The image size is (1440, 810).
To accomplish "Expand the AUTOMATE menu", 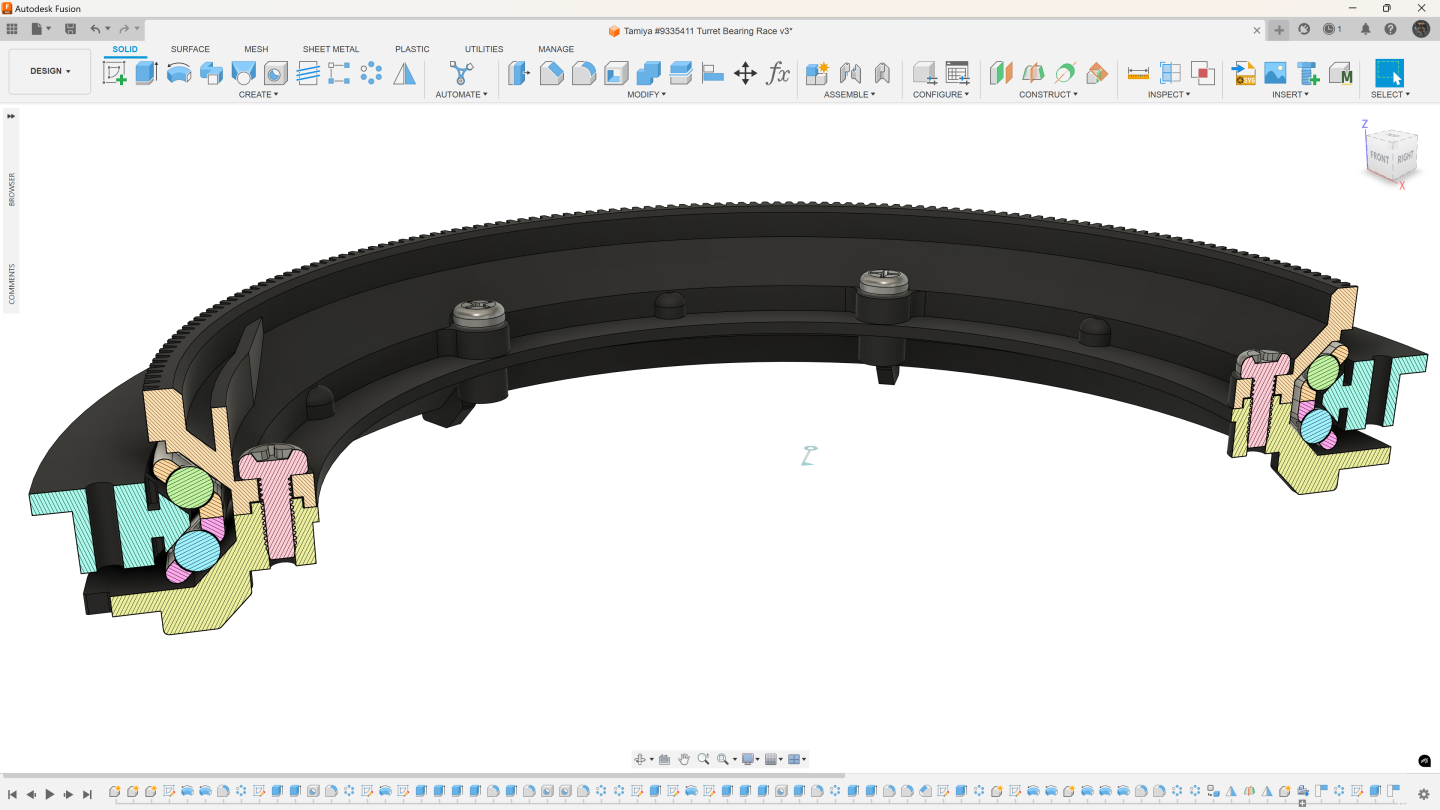I will pos(461,95).
